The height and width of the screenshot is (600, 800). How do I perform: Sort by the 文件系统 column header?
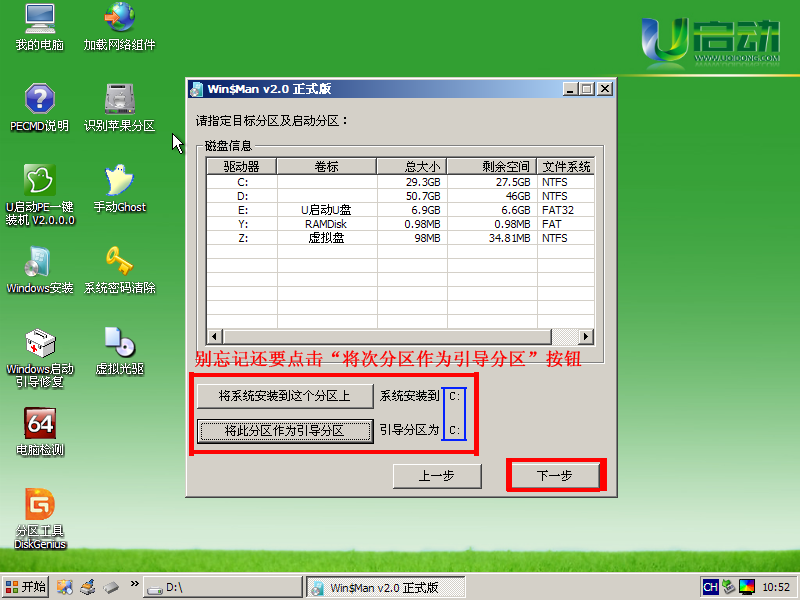(566, 166)
